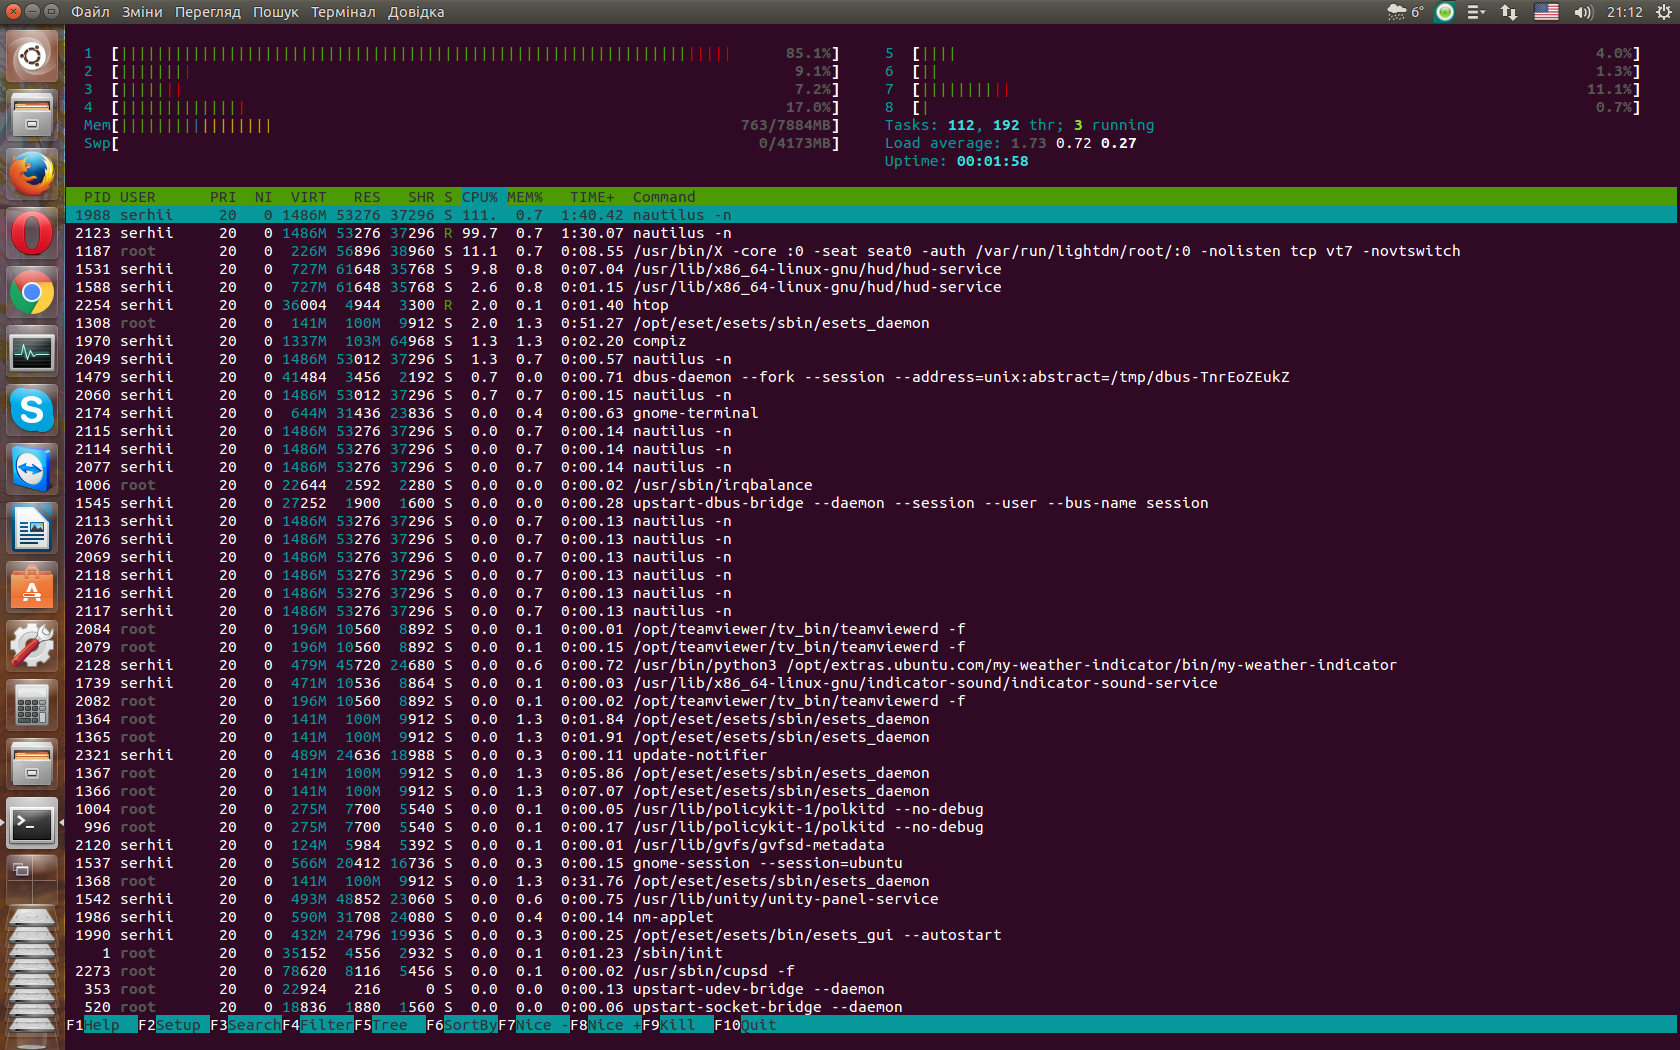This screenshot has width=1680, height=1050.
Task: Toggle F5 Tree view in htop
Action: 389,1025
